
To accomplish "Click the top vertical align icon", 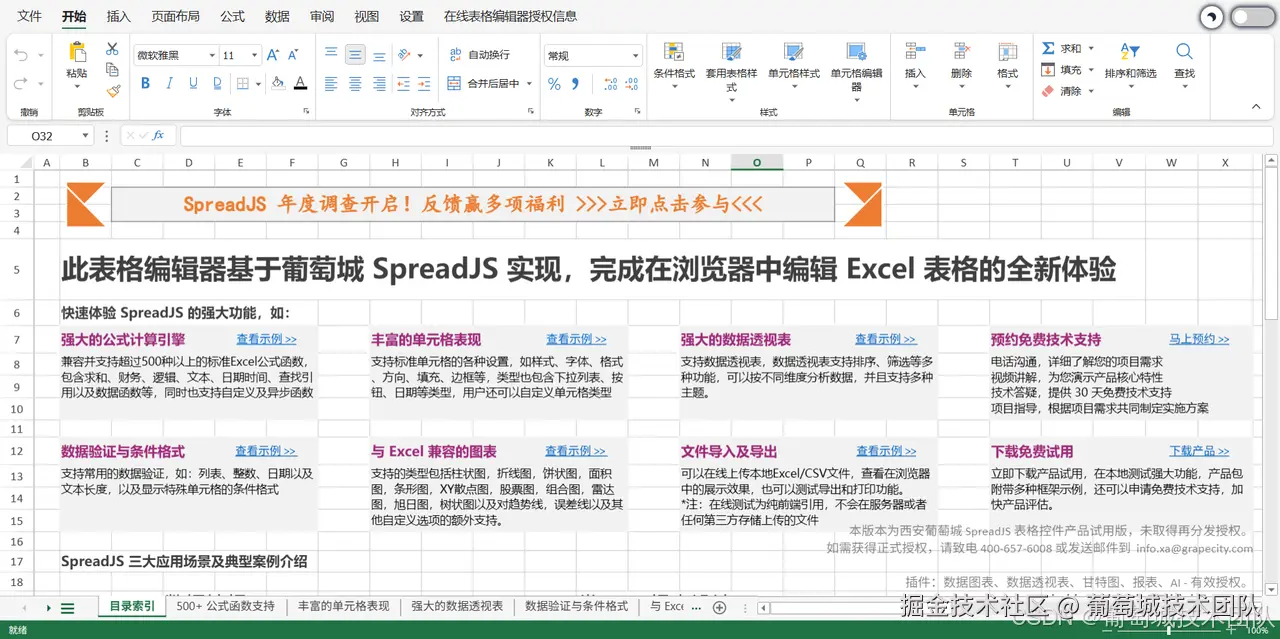I will coord(332,55).
